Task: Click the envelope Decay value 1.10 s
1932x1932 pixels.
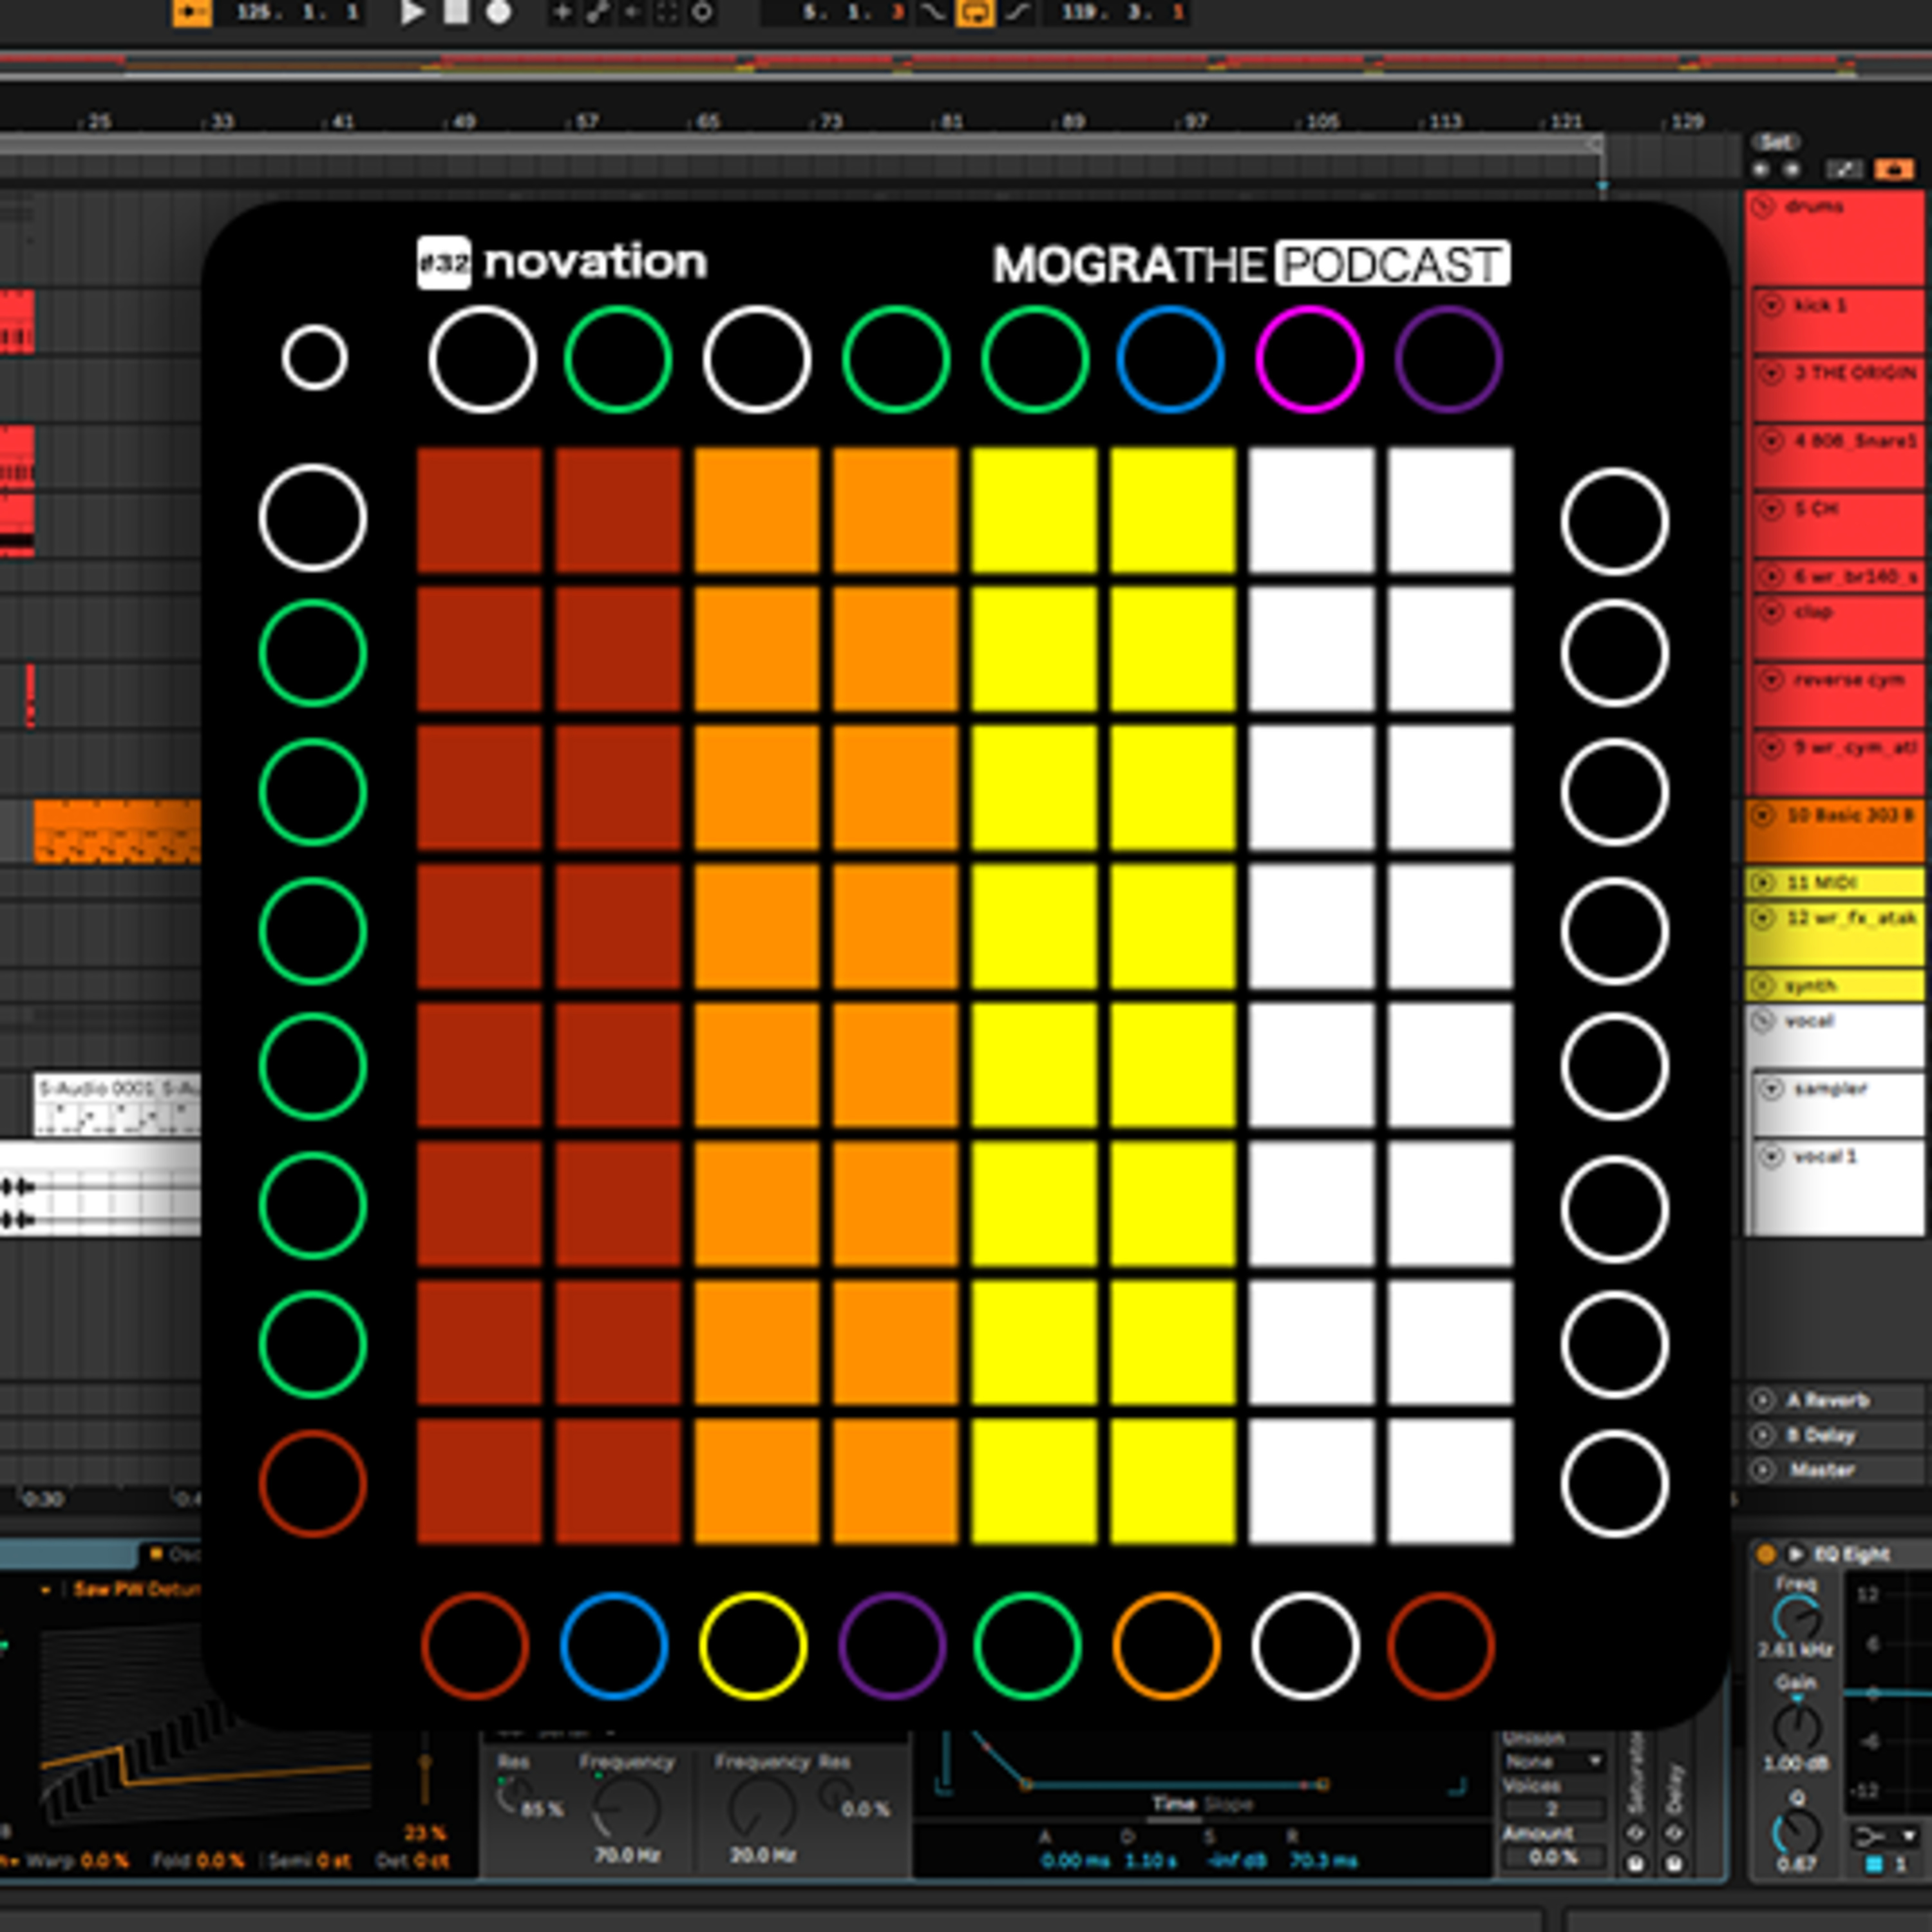Action: click(1150, 1862)
